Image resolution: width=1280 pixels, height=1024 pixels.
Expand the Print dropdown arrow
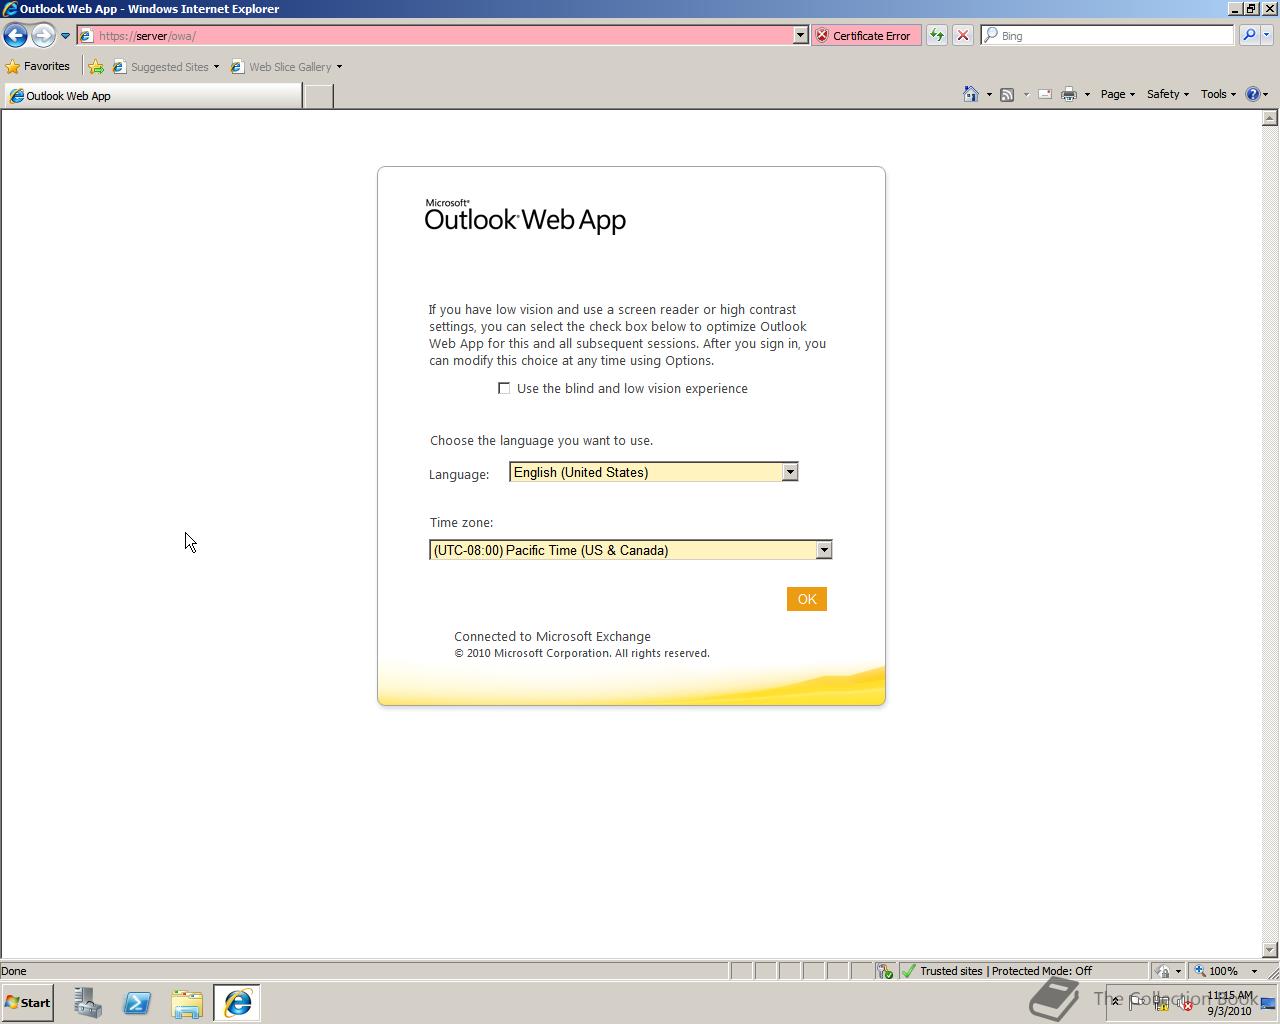tap(1087, 94)
